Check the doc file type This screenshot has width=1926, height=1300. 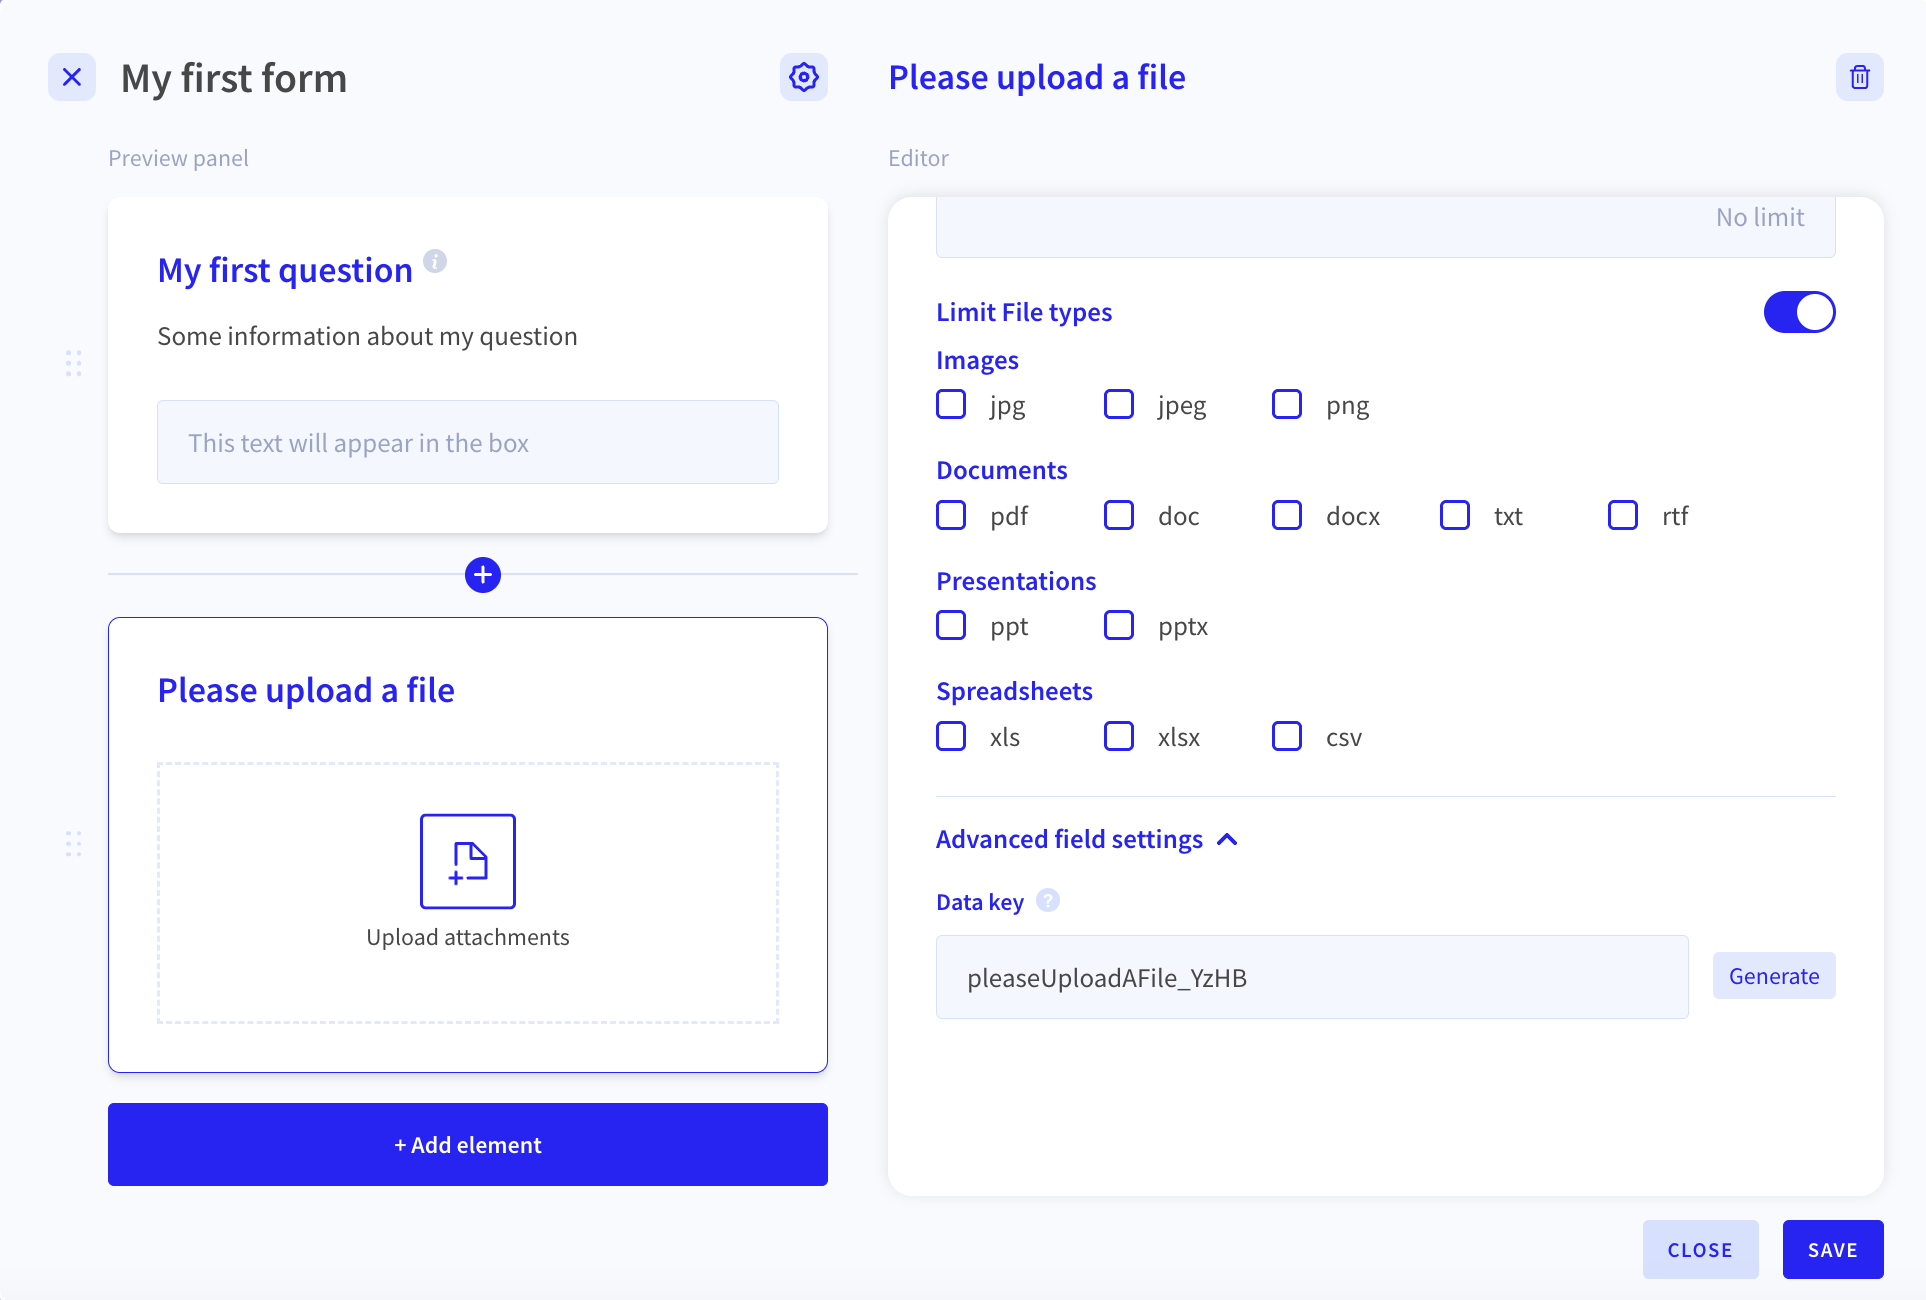1119,516
